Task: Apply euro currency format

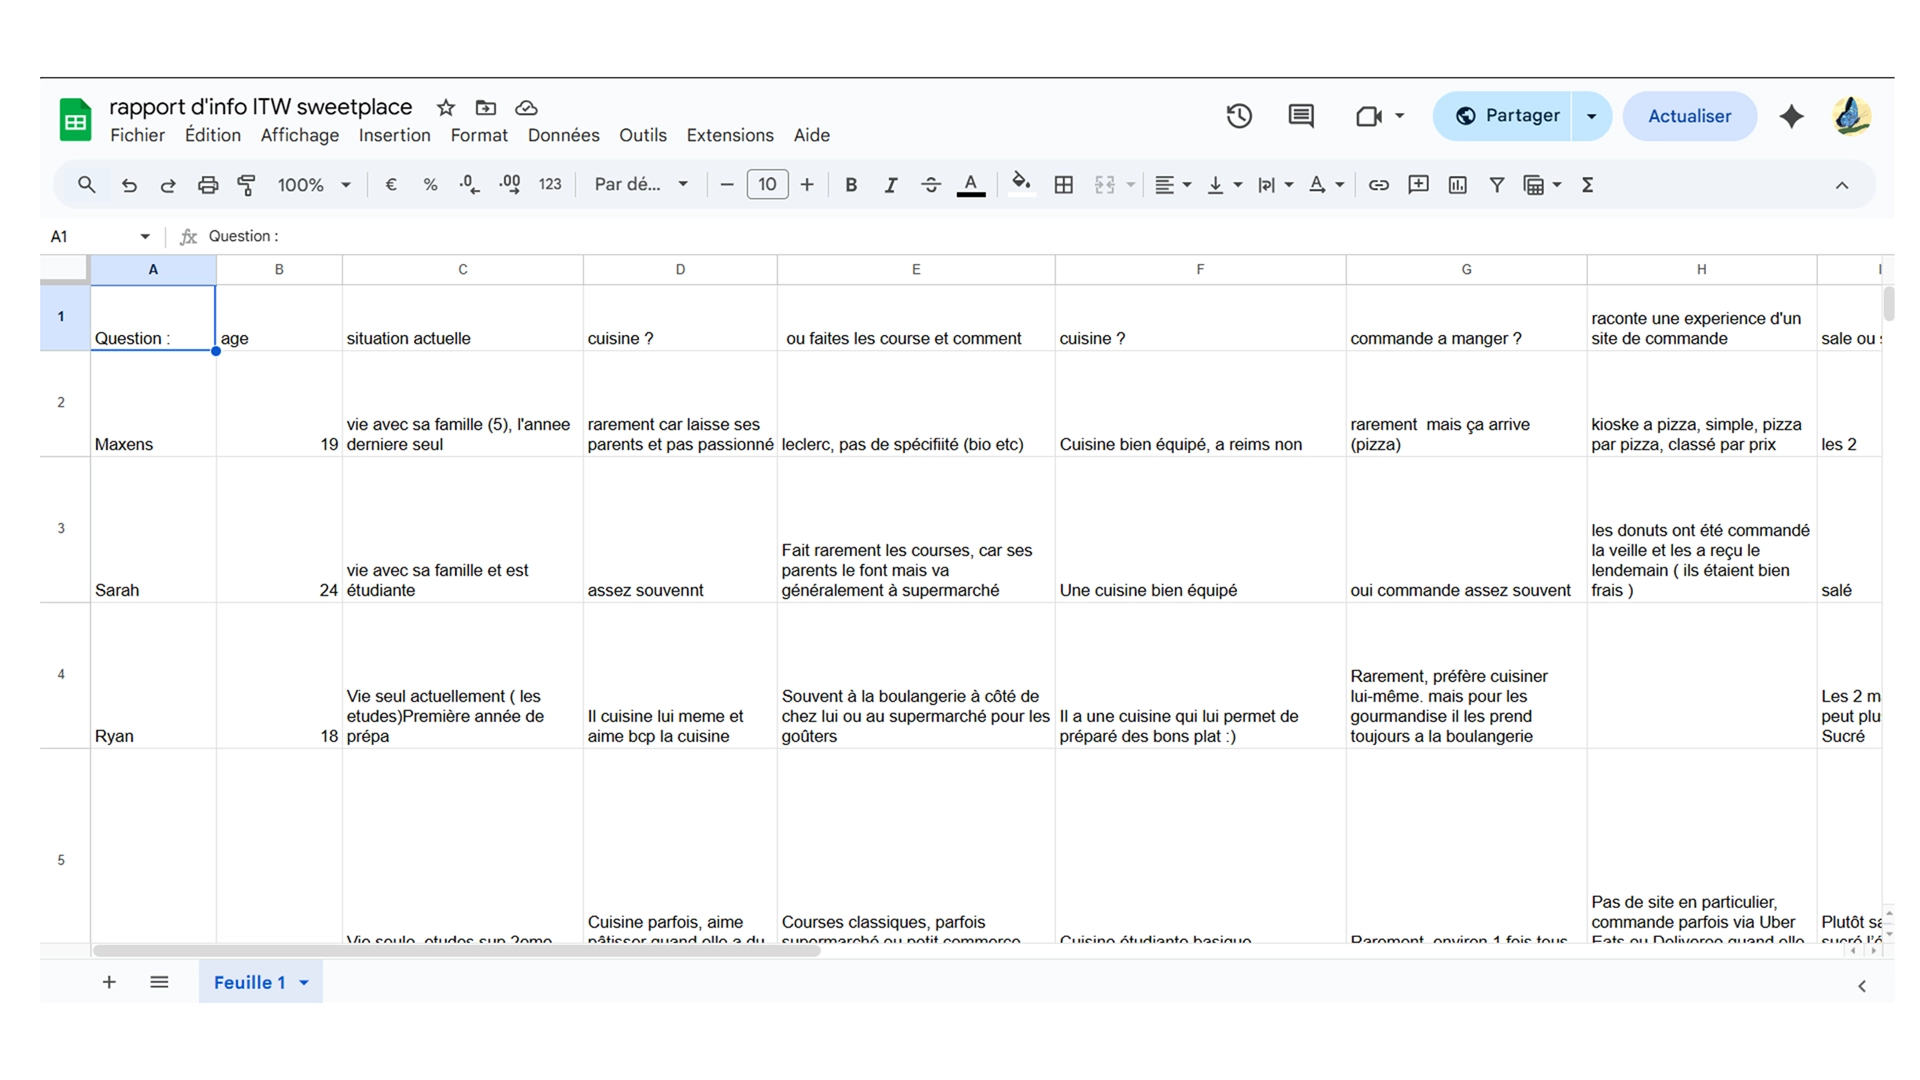Action: [391, 185]
